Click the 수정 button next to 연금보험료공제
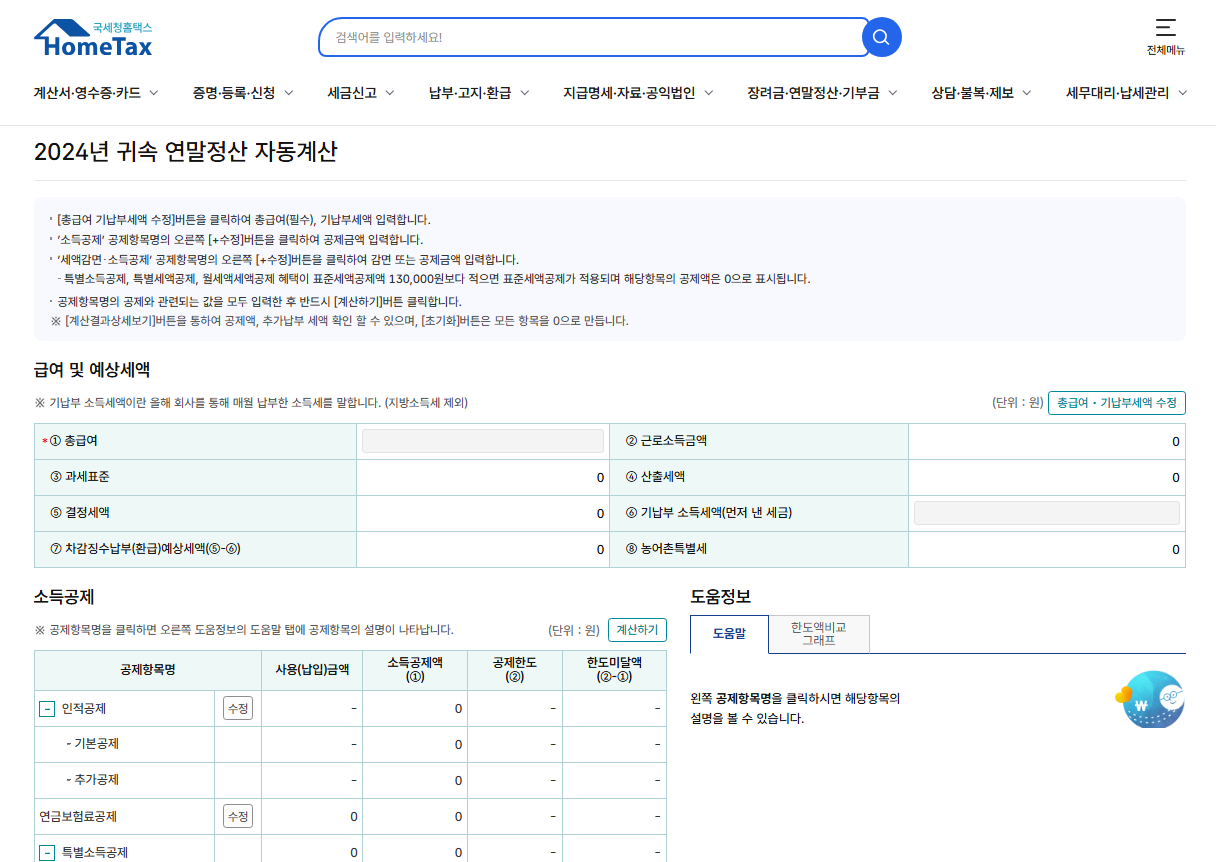1216x862 pixels. click(240, 816)
